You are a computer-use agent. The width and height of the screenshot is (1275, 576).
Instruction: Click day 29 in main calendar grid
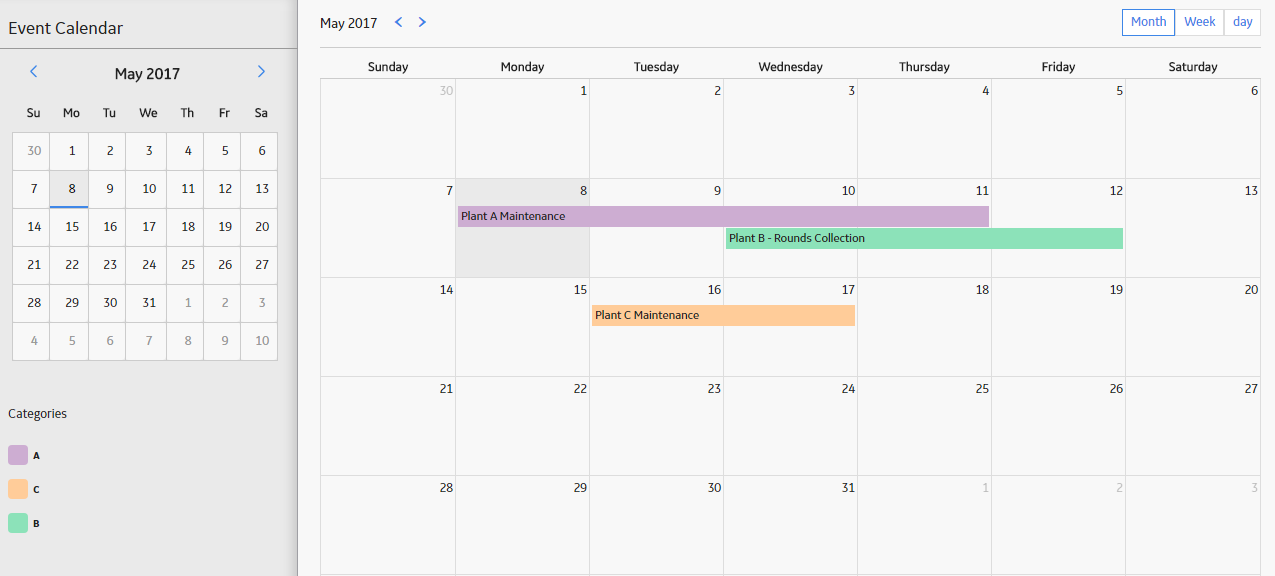click(x=522, y=525)
